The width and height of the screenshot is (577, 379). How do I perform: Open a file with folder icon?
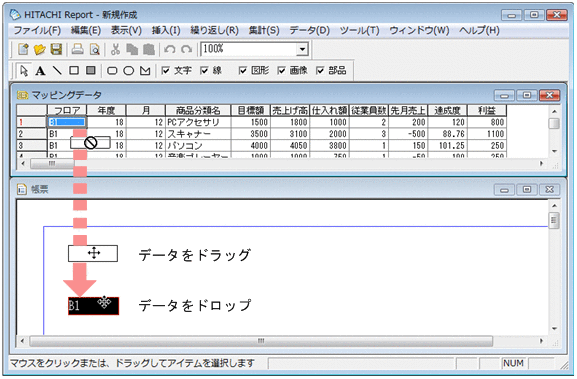coord(39,49)
